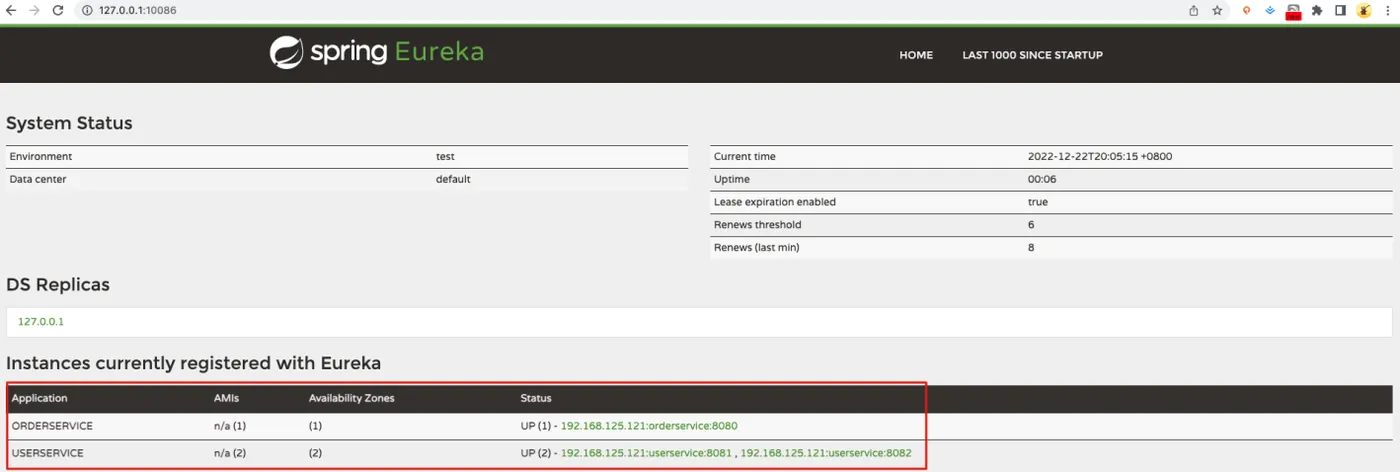The width and height of the screenshot is (1400, 472).
Task: Open the Chrome three-dot menu
Action: pos(1387,10)
